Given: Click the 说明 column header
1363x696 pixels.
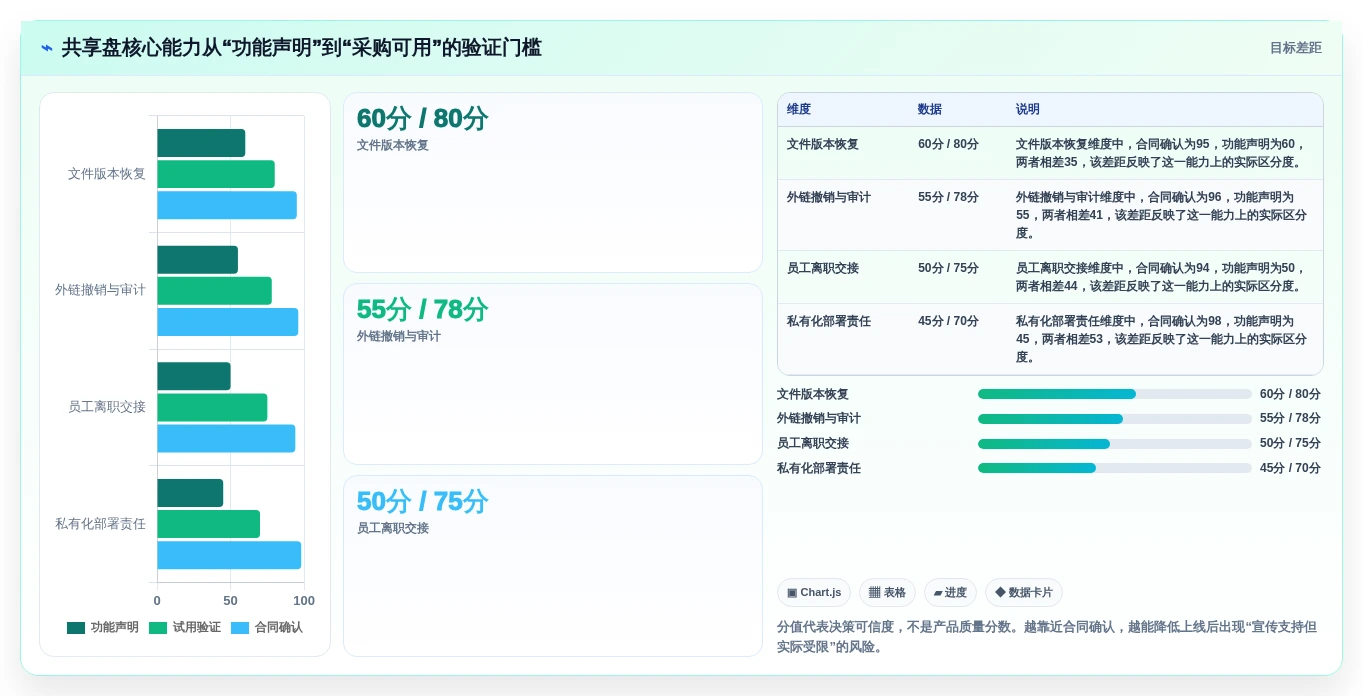Looking at the screenshot, I should coord(1028,110).
